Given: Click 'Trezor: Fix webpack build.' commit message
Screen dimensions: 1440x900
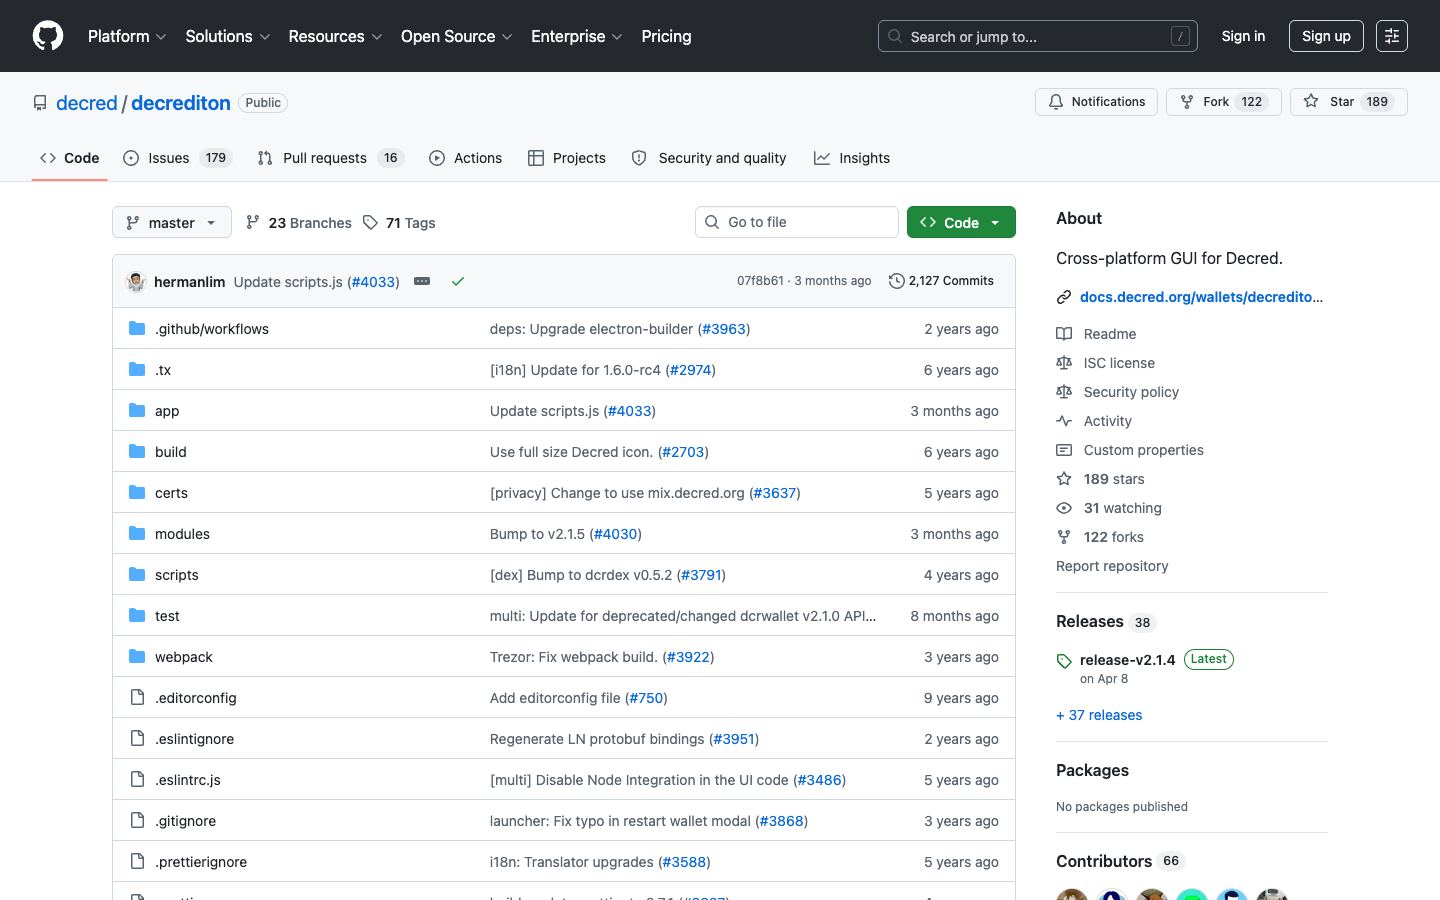Looking at the screenshot, I should [574, 657].
